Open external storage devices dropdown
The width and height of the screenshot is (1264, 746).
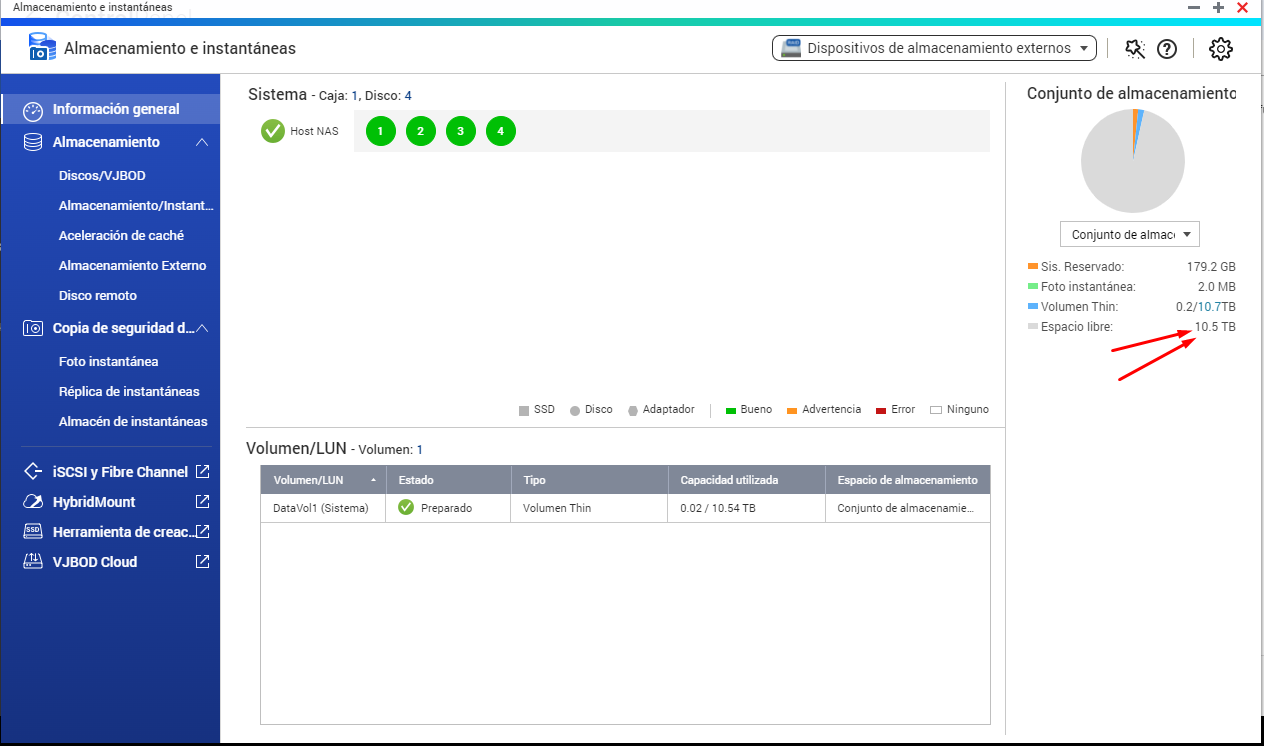(x=934, y=48)
